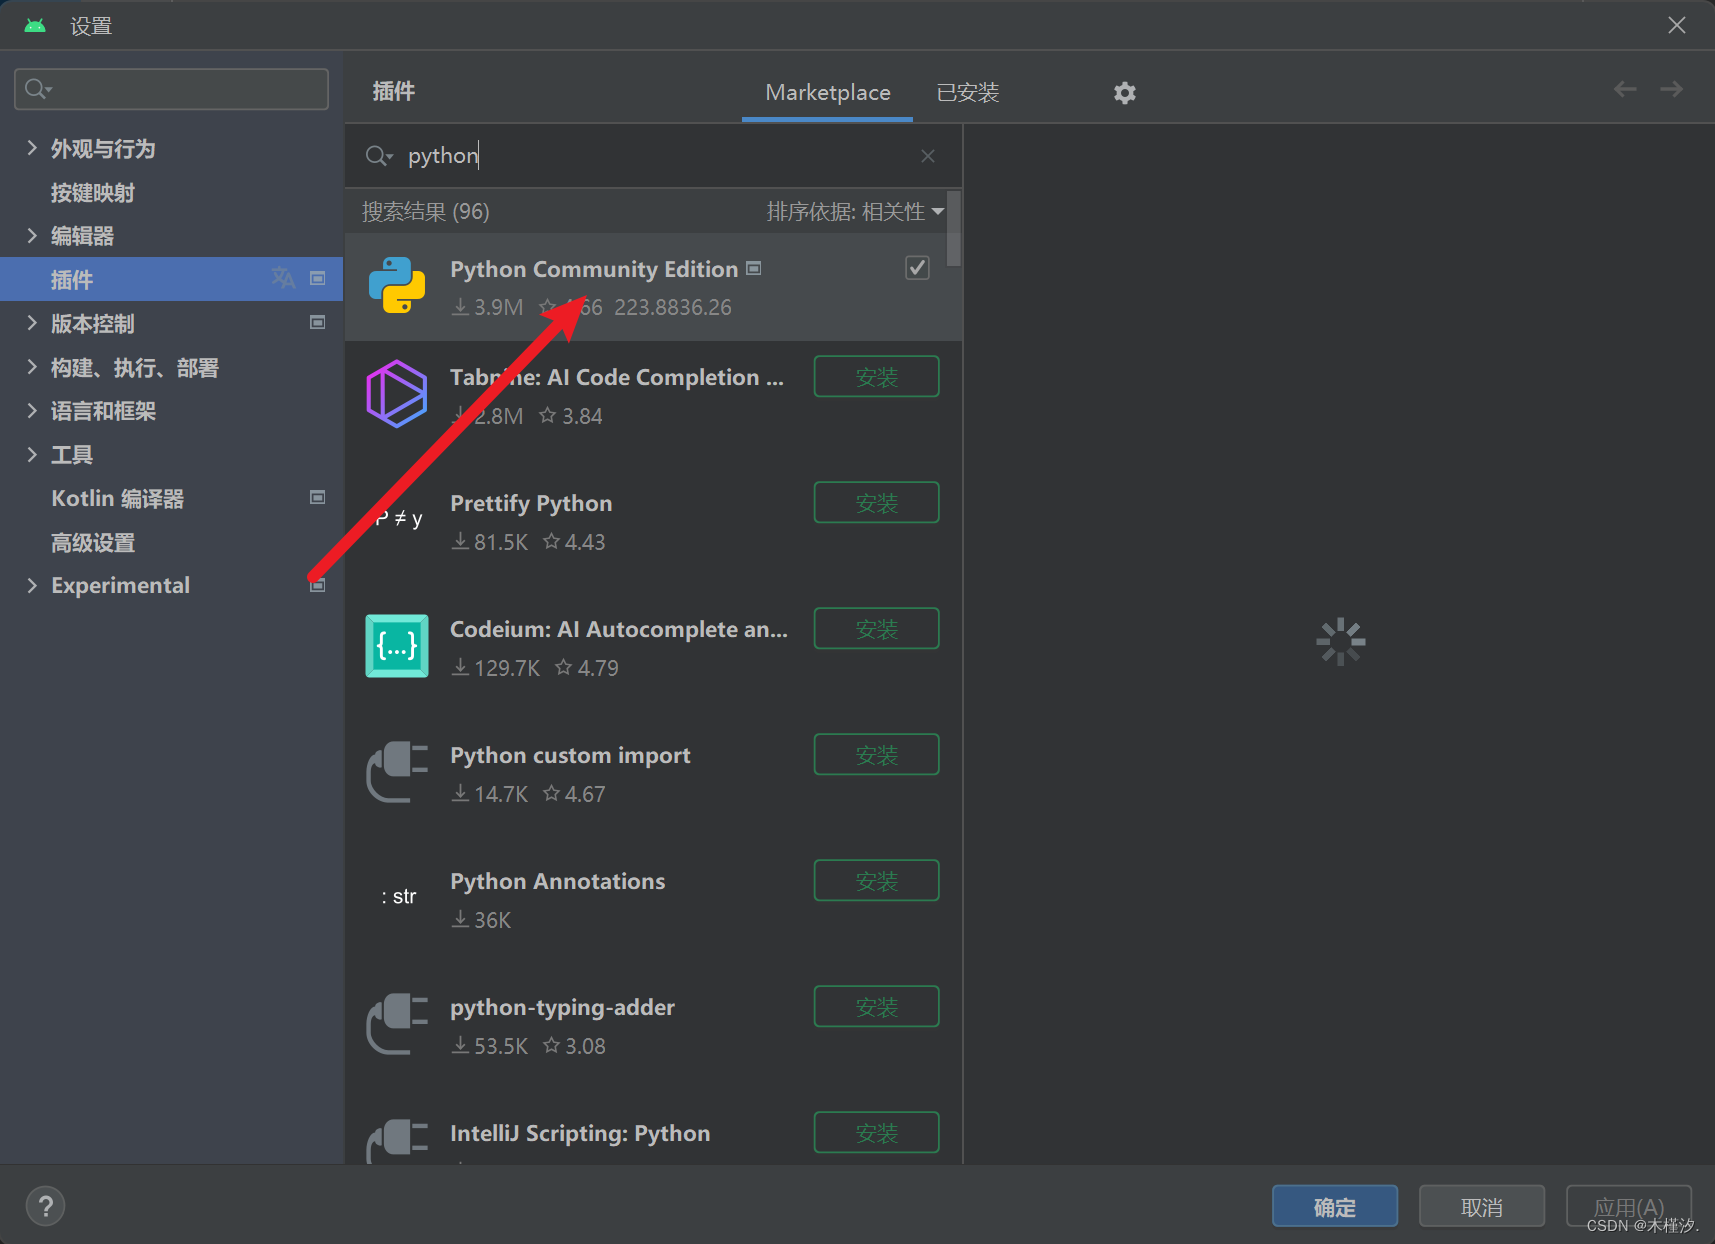Click project-level icon on 插件 row
The width and height of the screenshot is (1715, 1244).
point(318,278)
